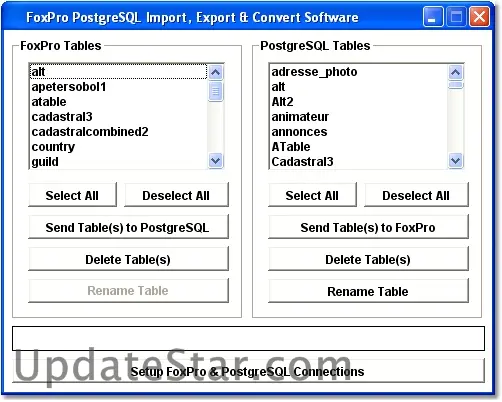
Task: Click Send Table(s) to PostgreSQL
Action: coord(128,227)
